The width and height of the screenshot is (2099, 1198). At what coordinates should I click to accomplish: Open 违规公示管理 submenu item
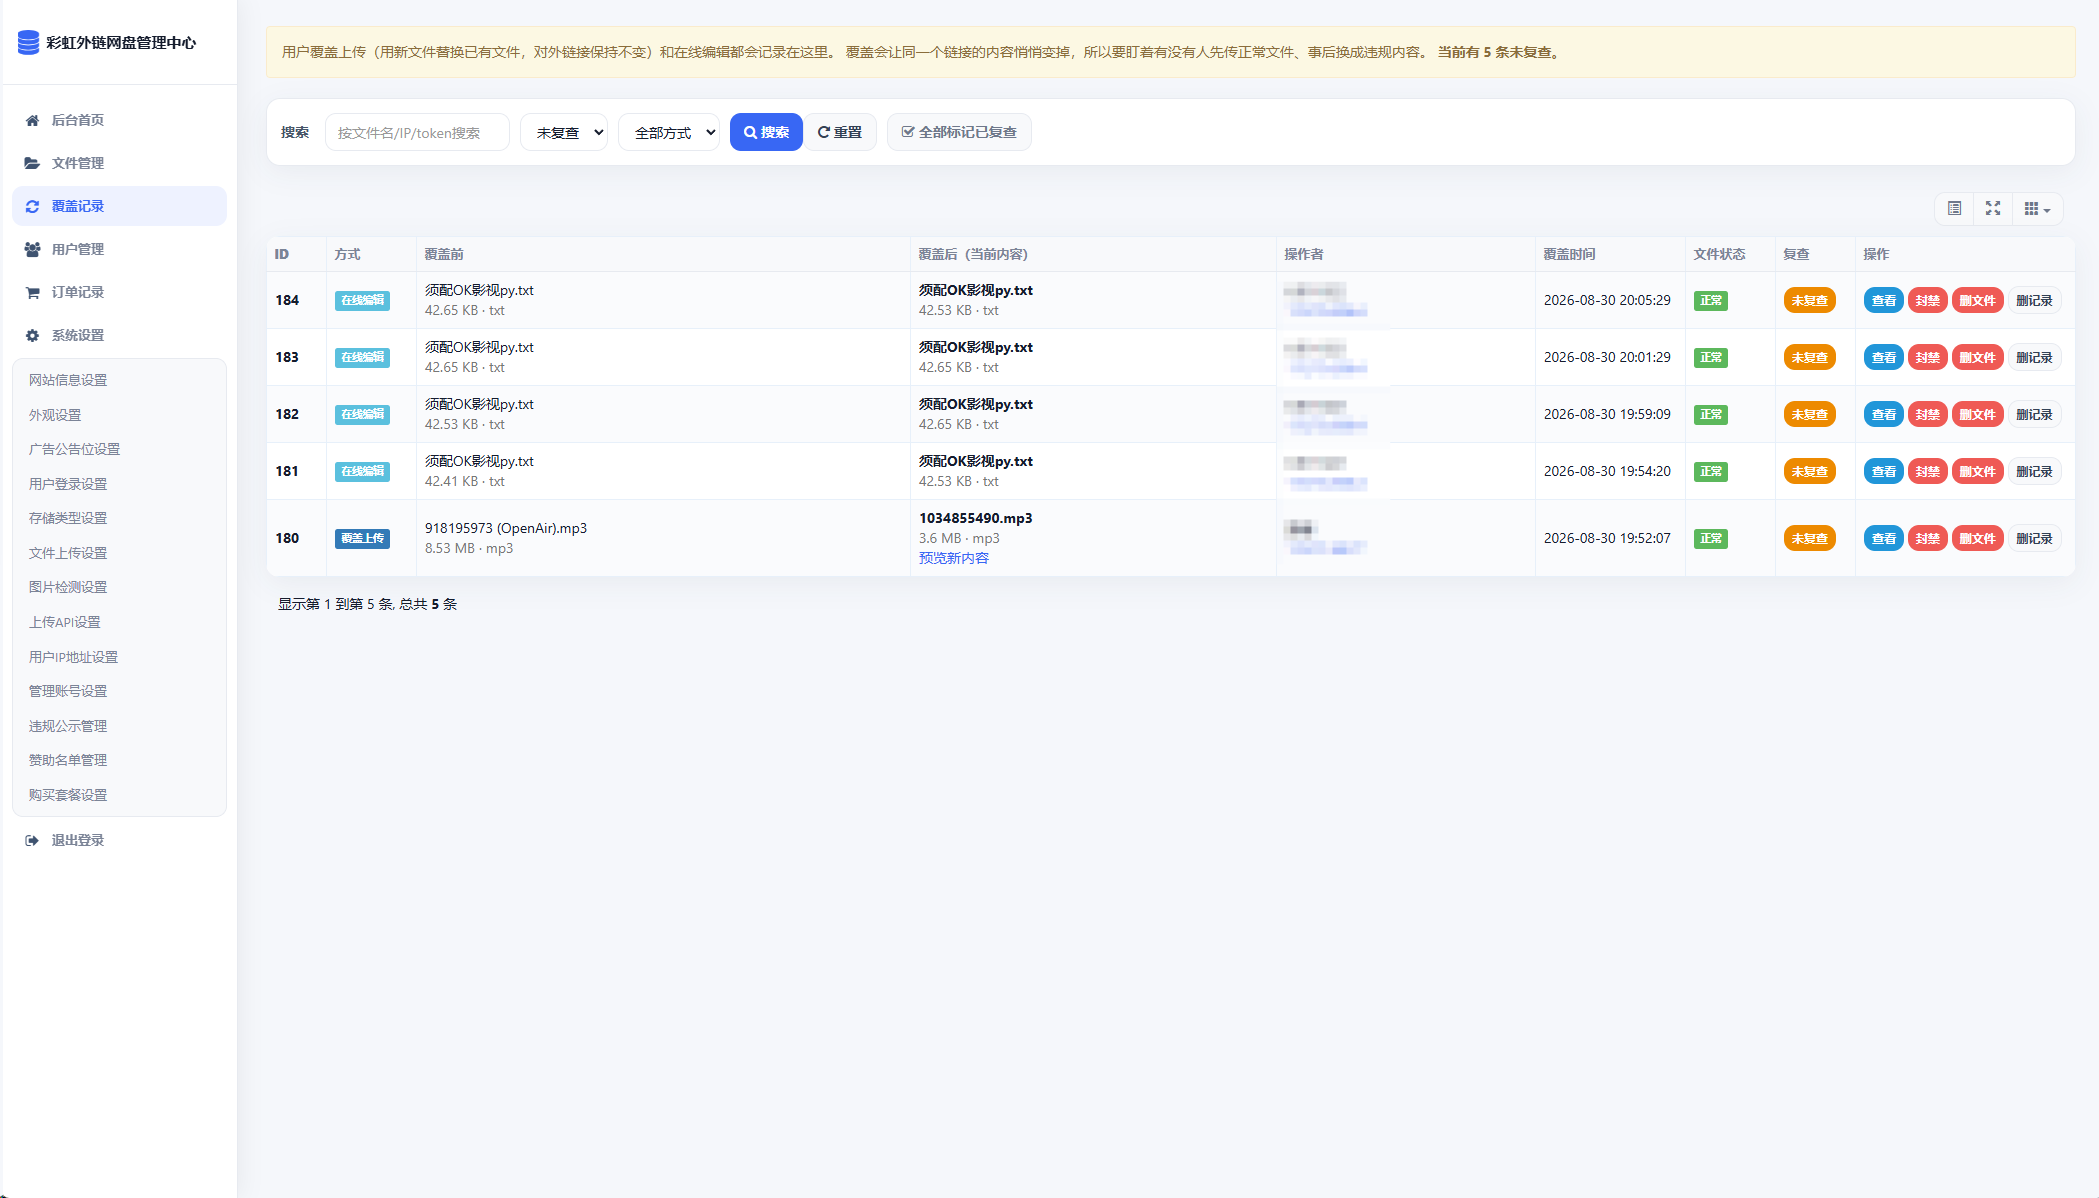click(68, 726)
